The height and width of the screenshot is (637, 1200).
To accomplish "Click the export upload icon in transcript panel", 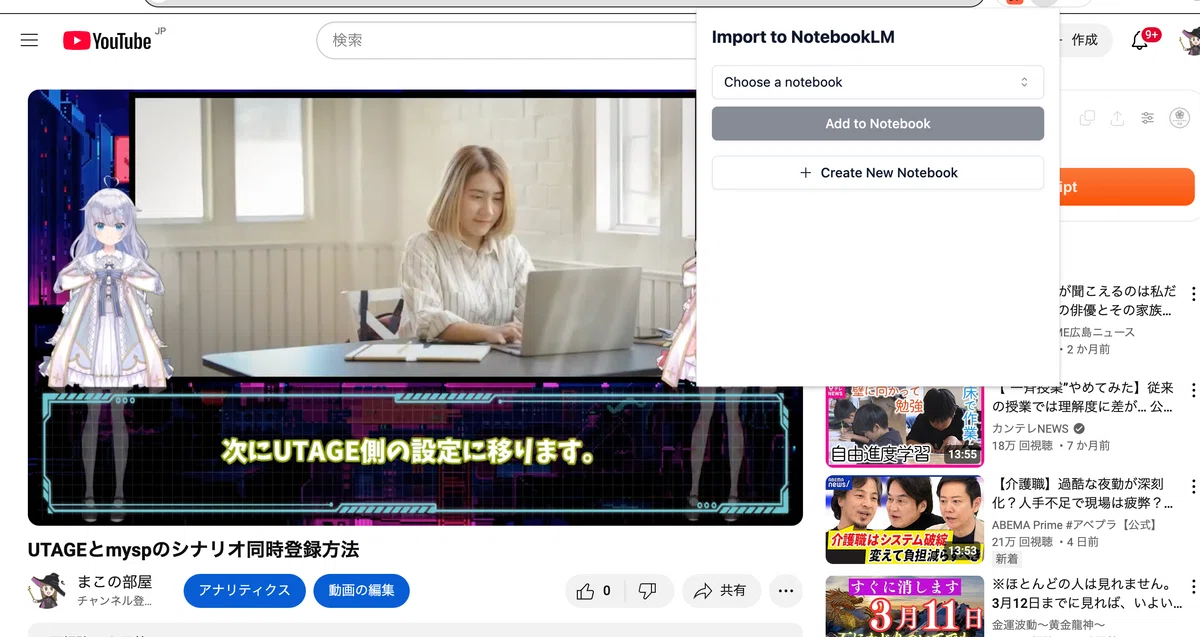I will point(1117,118).
